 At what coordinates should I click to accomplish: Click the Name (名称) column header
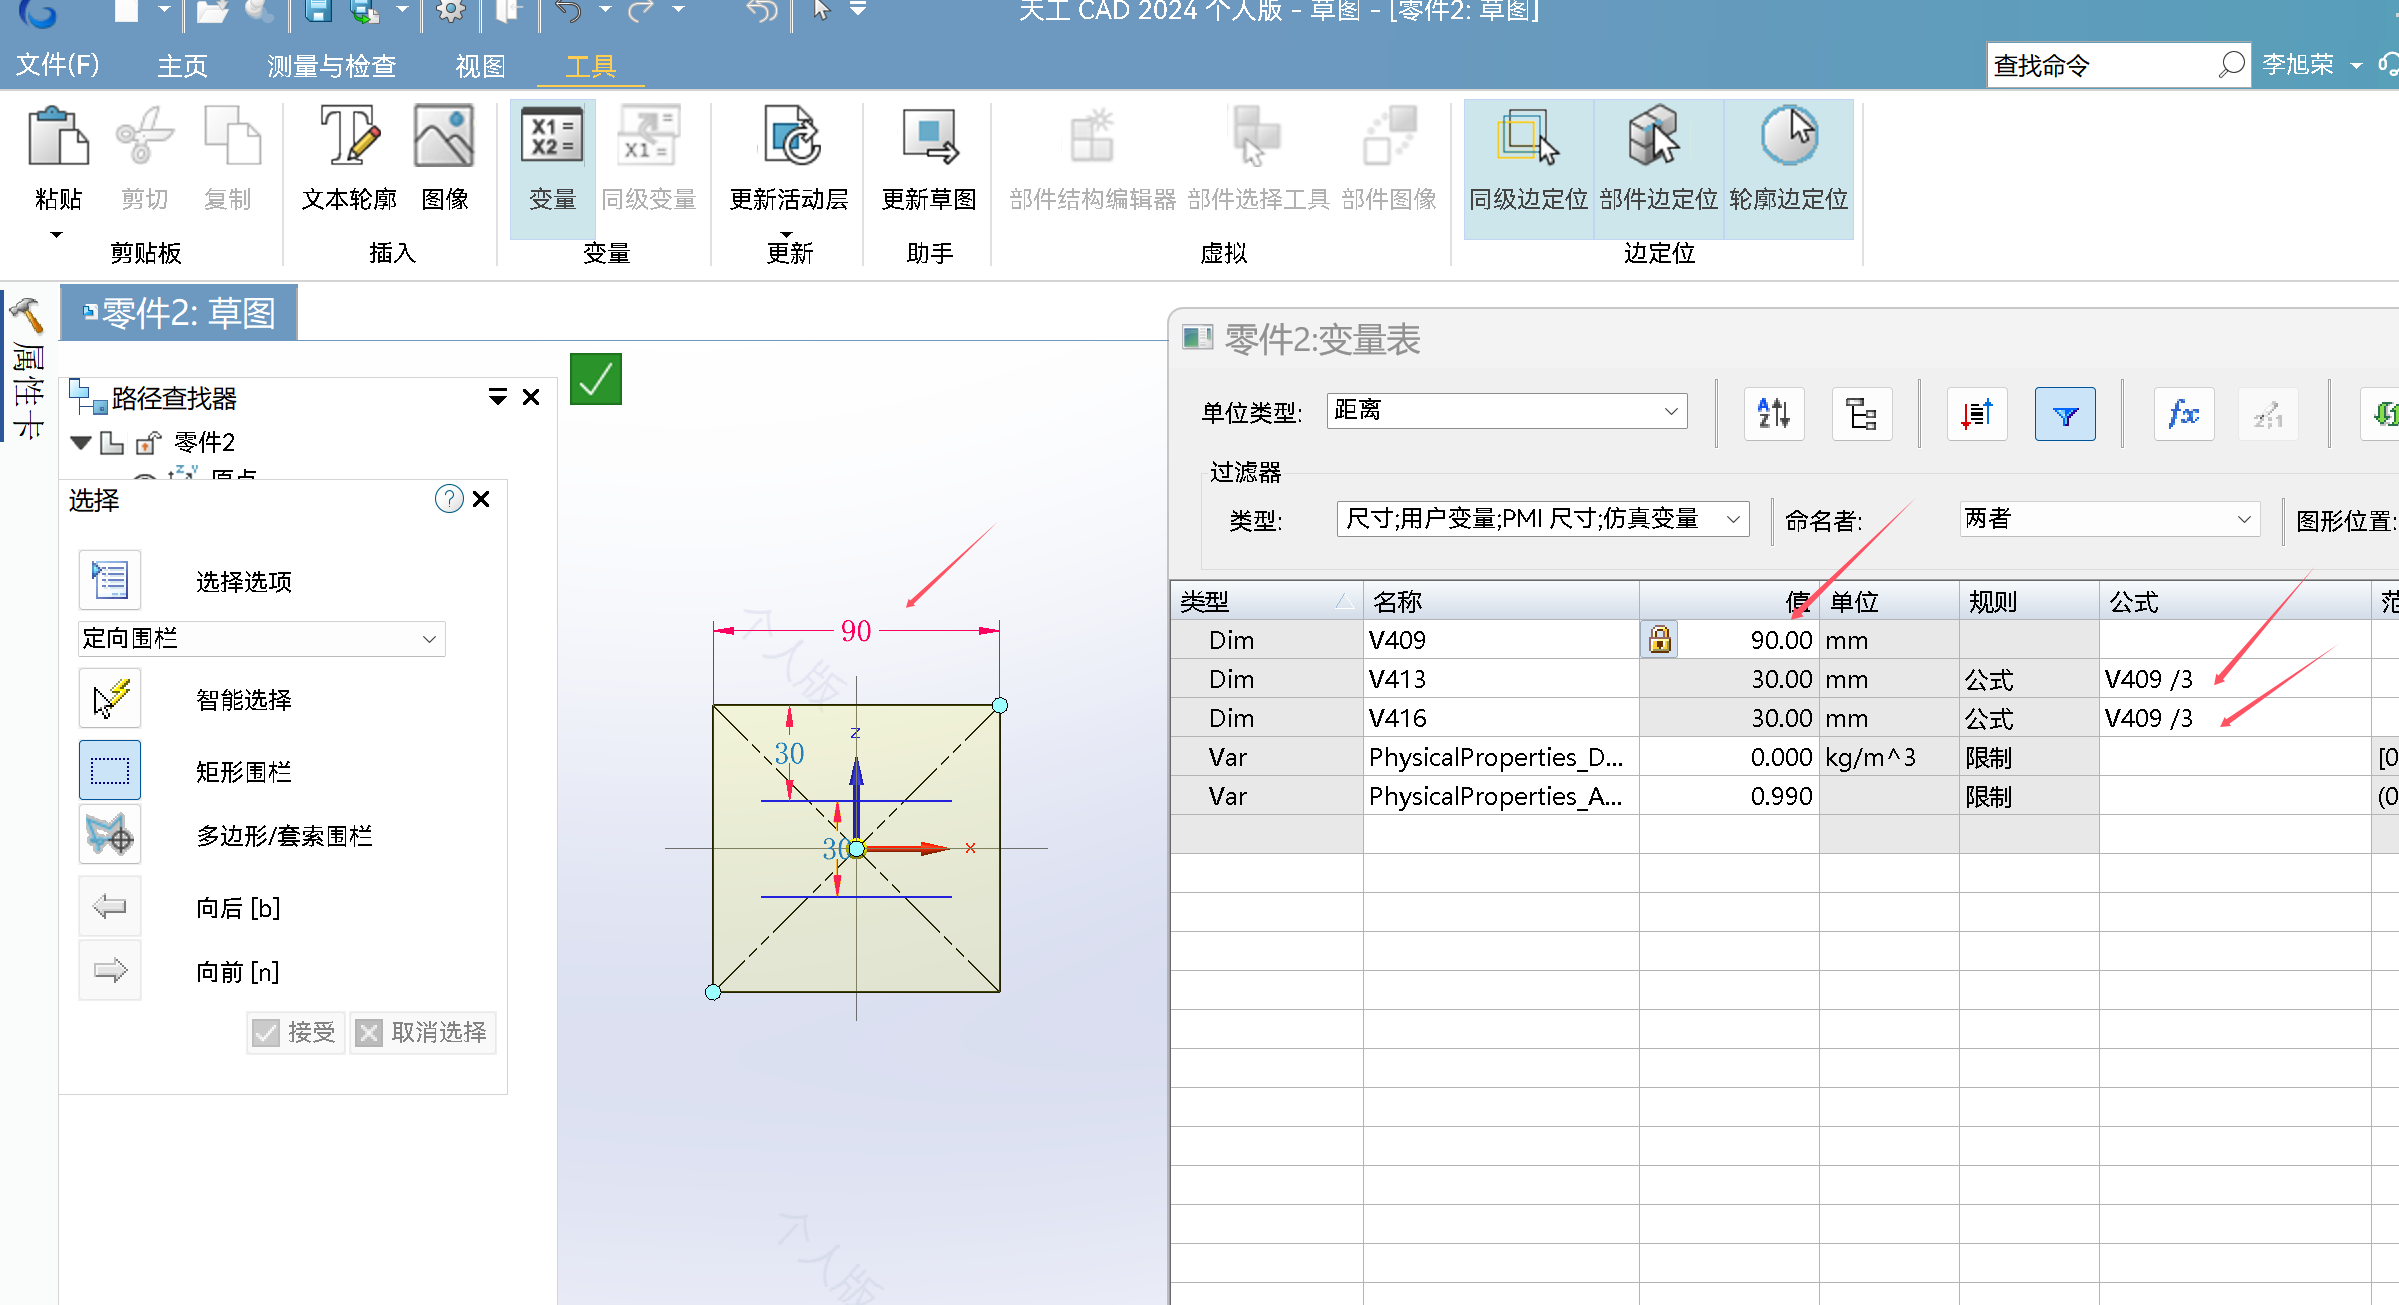pyautogui.click(x=1500, y=601)
